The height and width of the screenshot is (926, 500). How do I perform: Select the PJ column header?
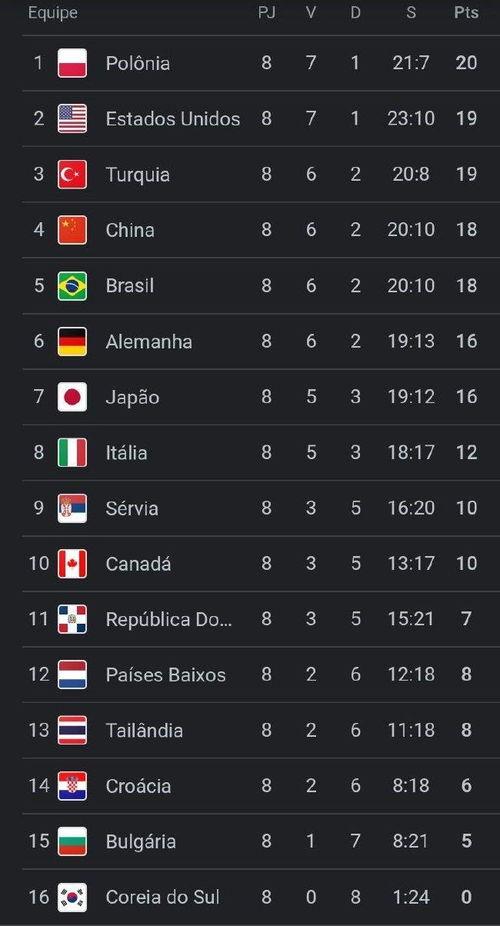[x=267, y=12]
